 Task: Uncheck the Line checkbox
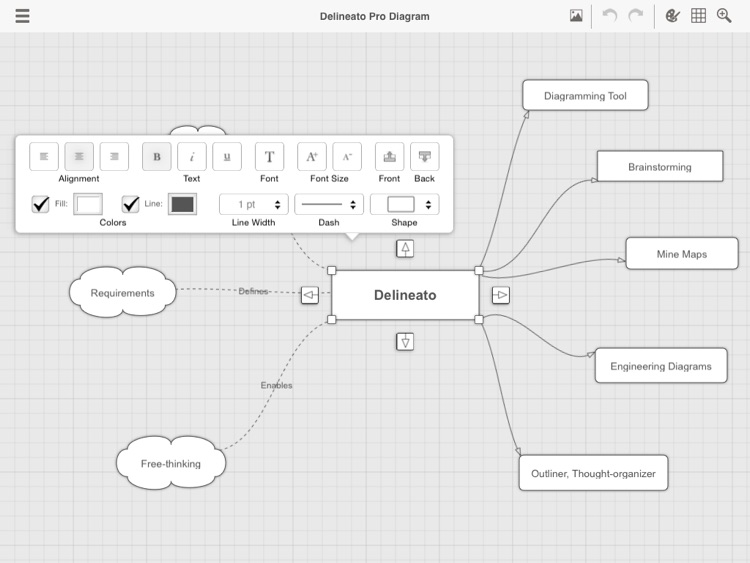pos(131,204)
